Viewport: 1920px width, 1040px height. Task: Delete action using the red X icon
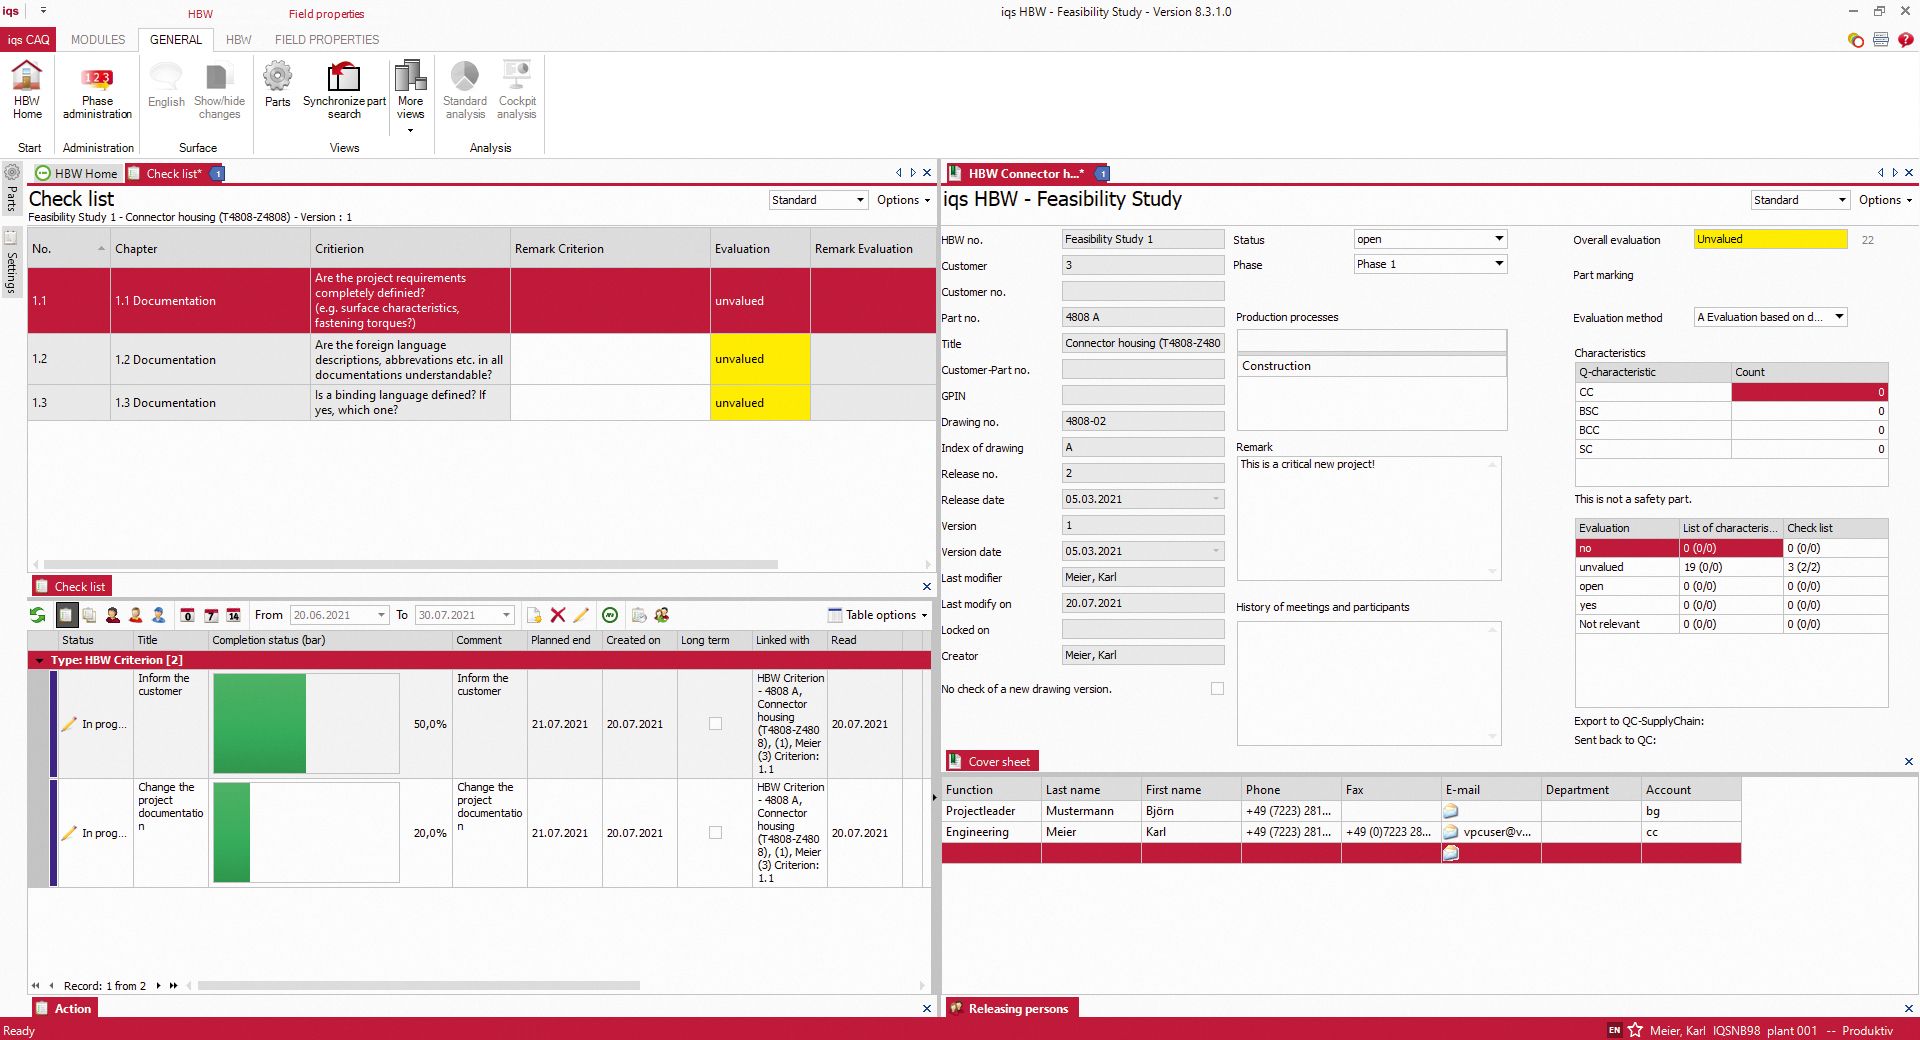point(558,615)
